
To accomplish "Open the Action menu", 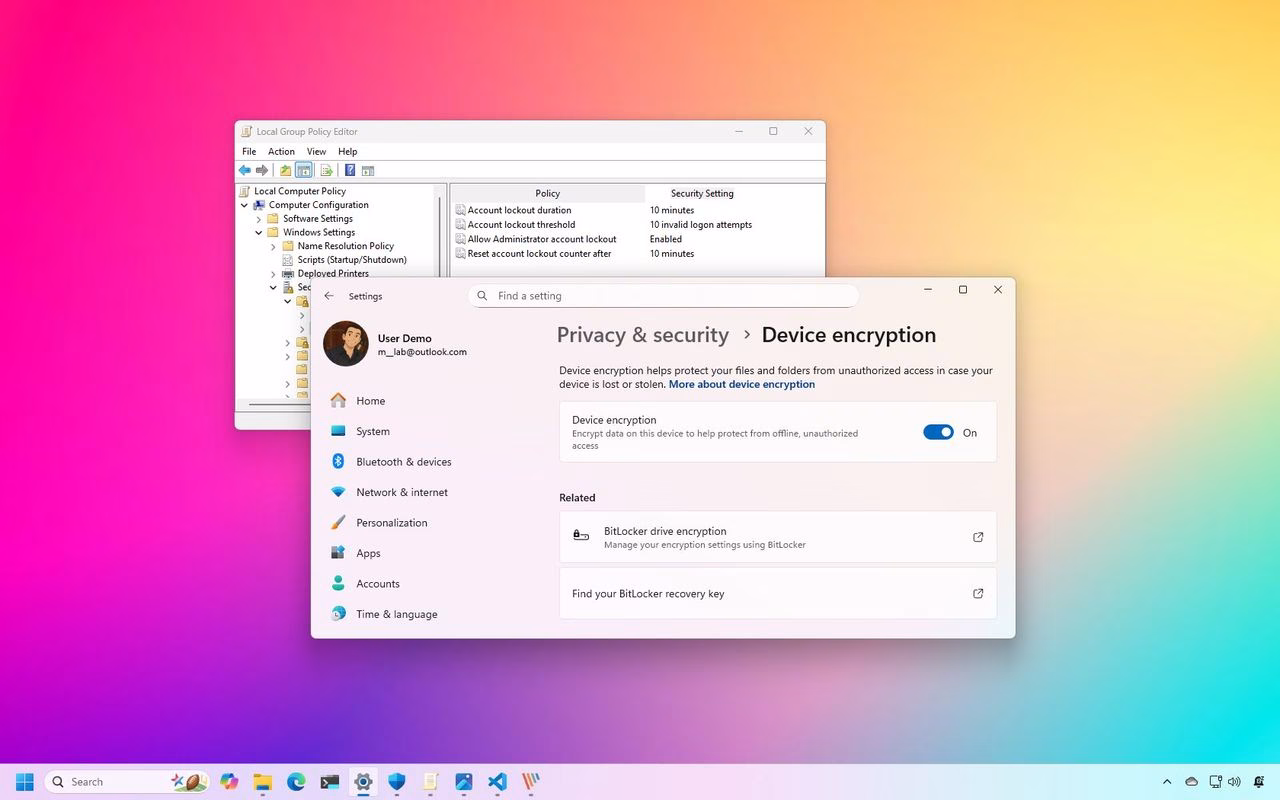I will tap(281, 152).
